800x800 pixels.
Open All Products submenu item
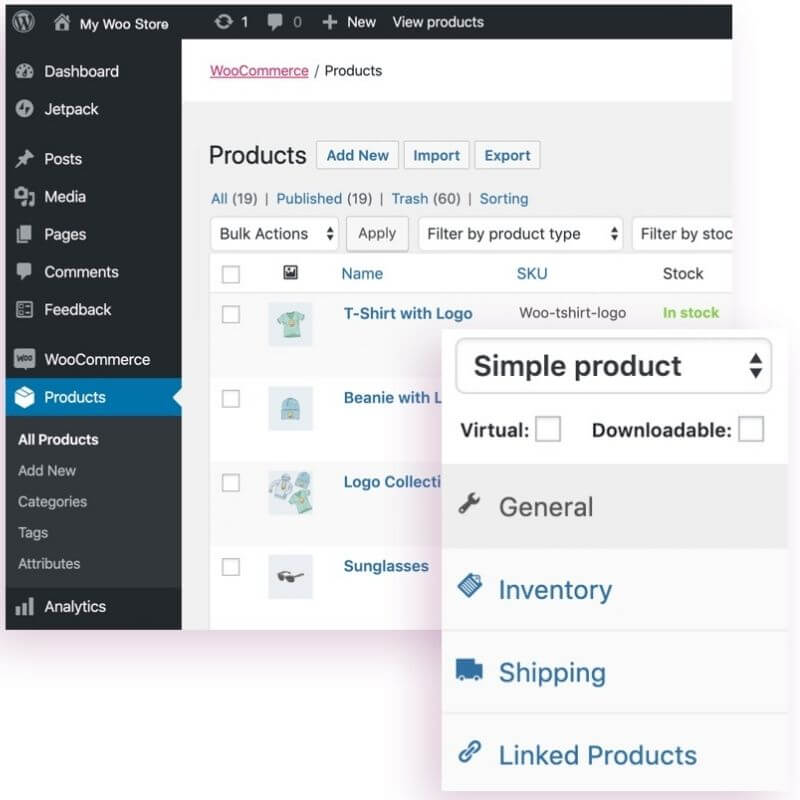click(58, 439)
